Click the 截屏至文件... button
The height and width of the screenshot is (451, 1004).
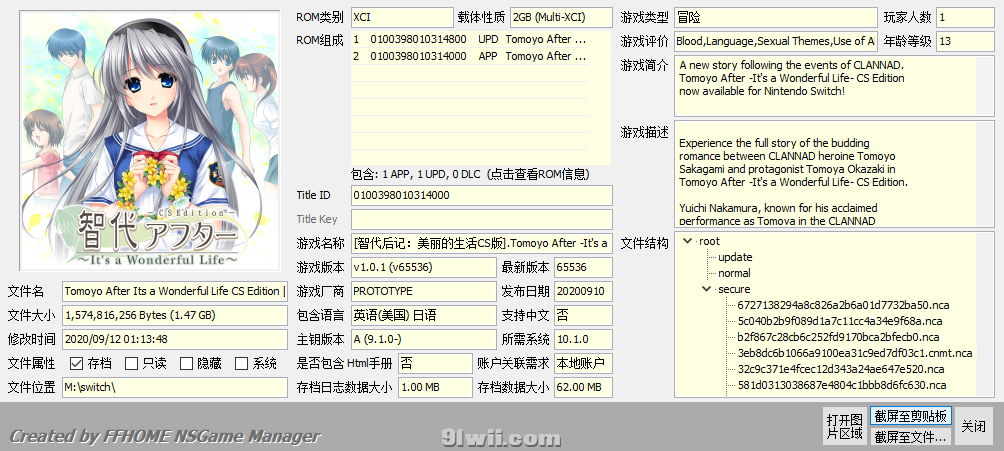[x=911, y=437]
